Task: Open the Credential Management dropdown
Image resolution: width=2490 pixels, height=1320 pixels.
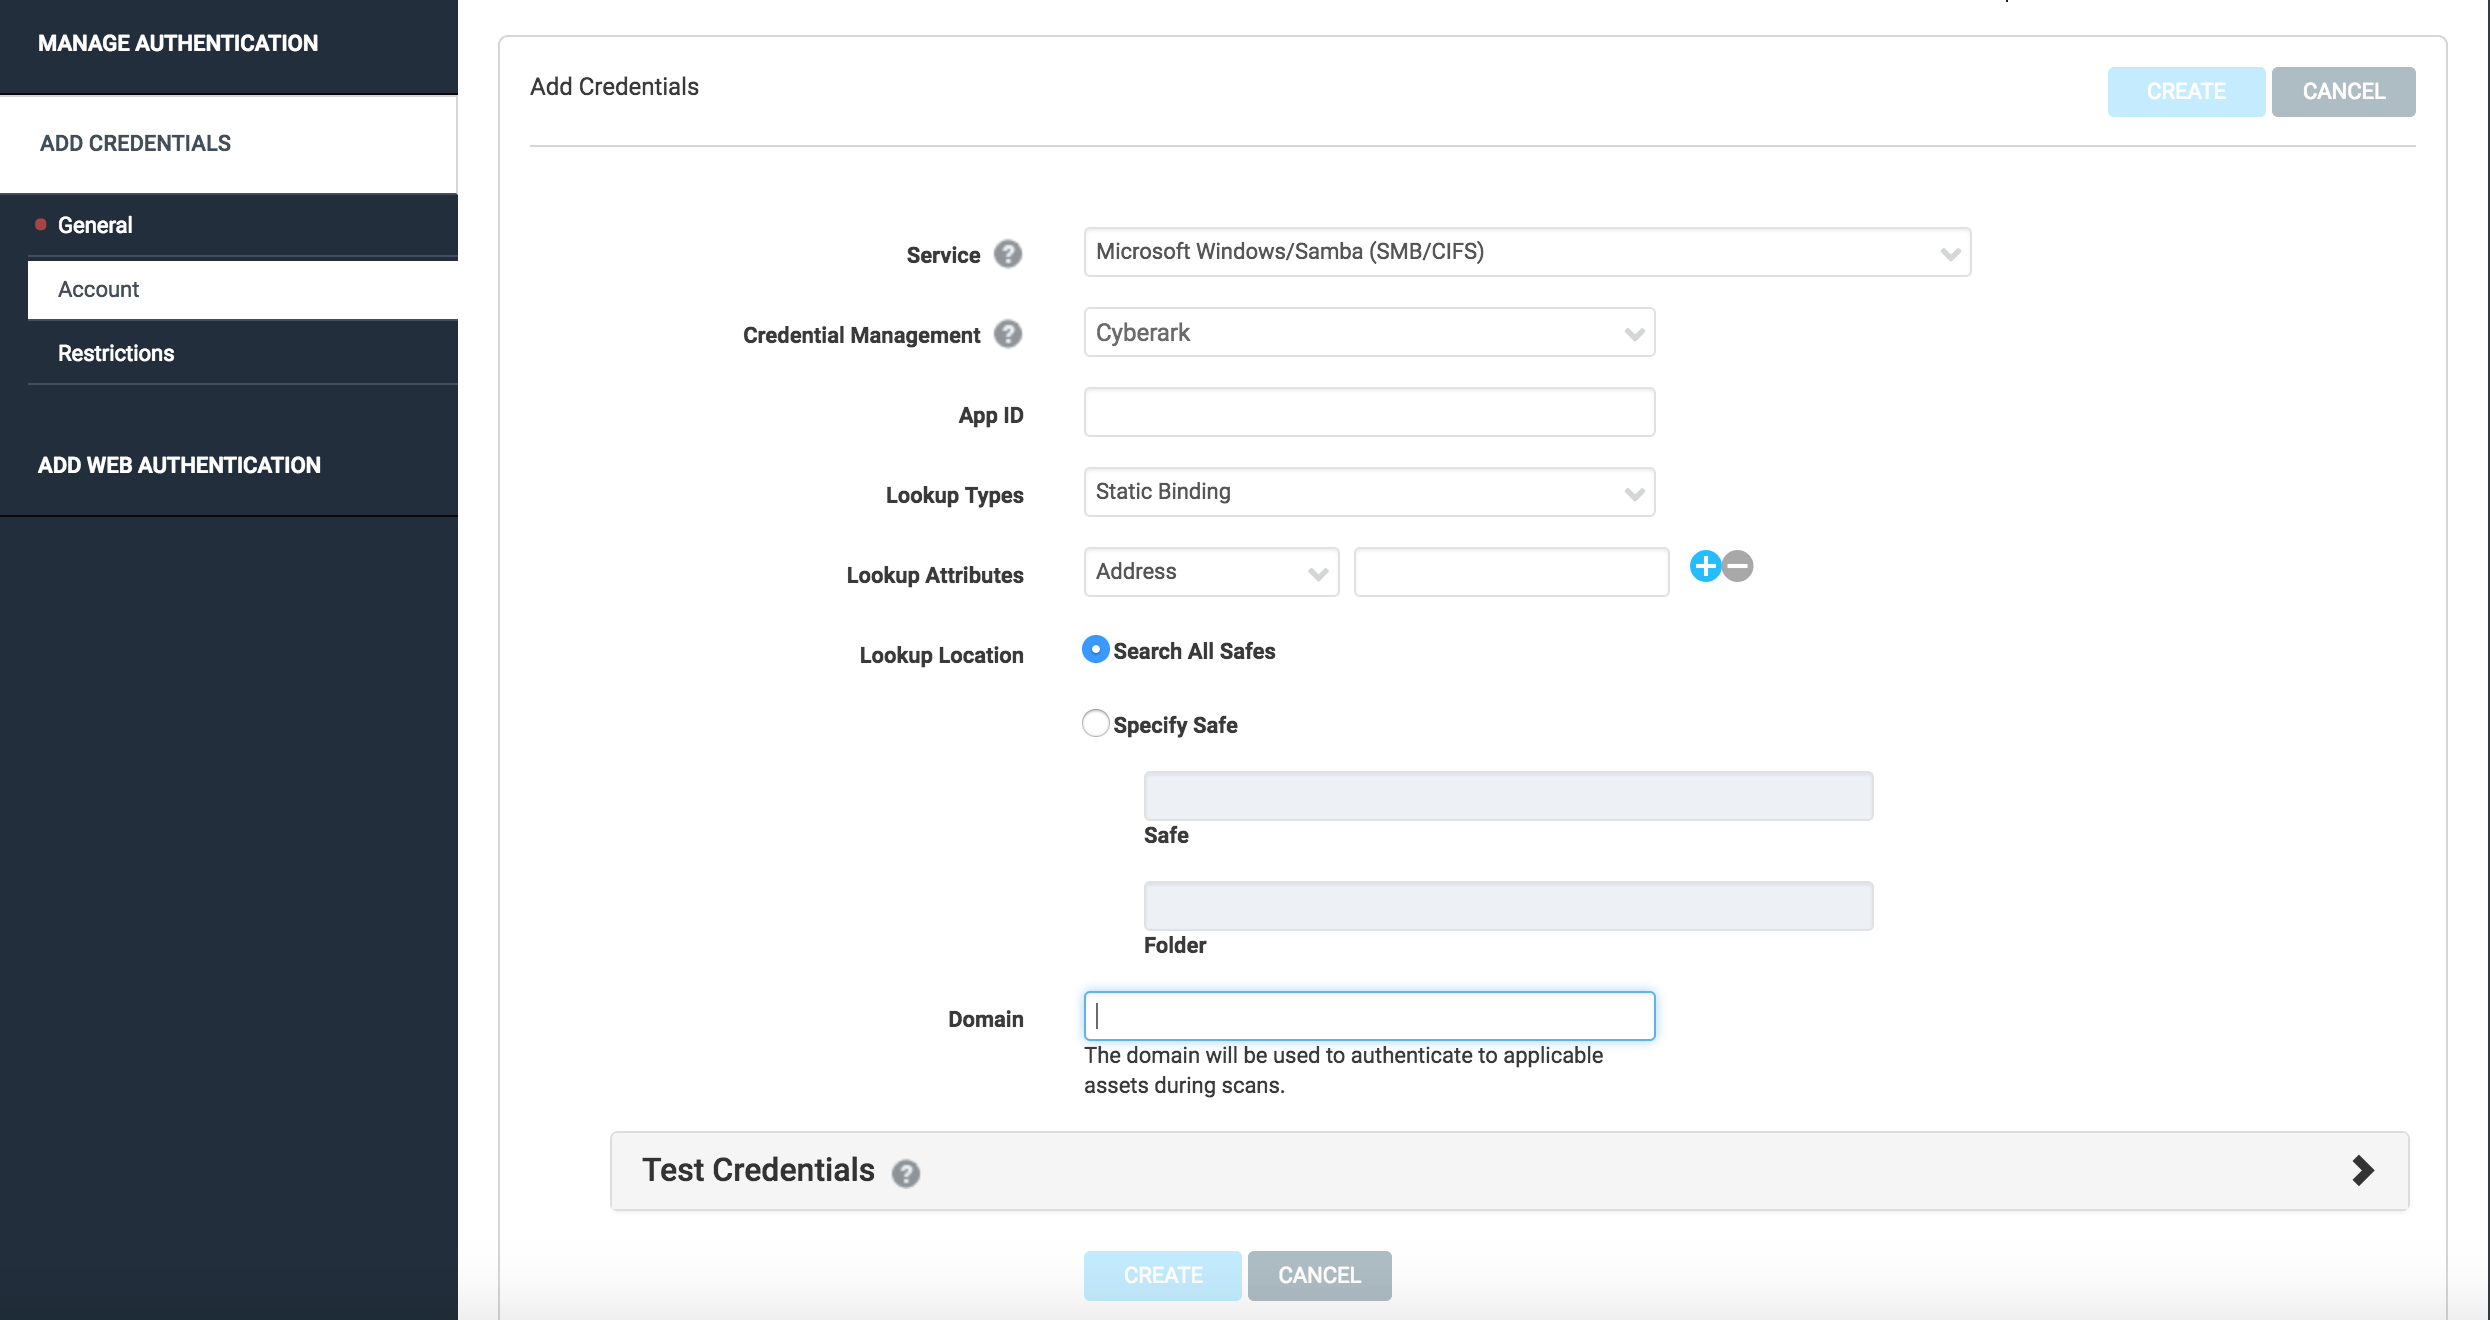Action: 1370,332
